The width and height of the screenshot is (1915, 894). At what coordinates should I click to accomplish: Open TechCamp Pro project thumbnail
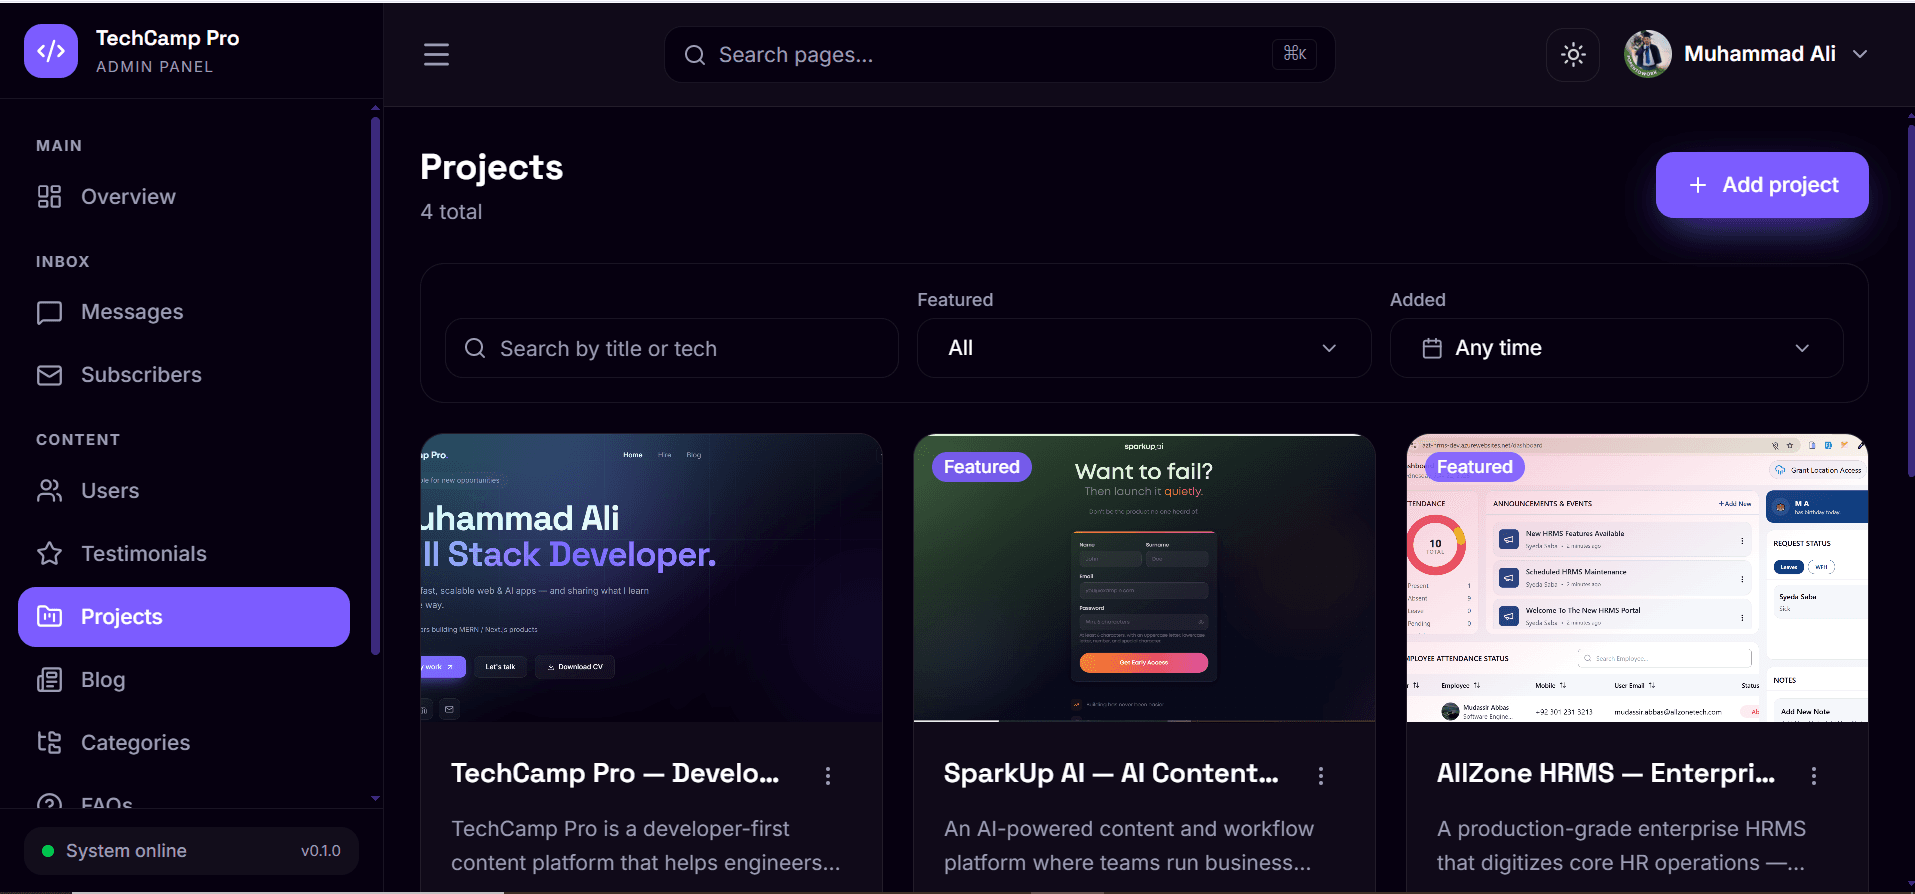click(x=651, y=578)
